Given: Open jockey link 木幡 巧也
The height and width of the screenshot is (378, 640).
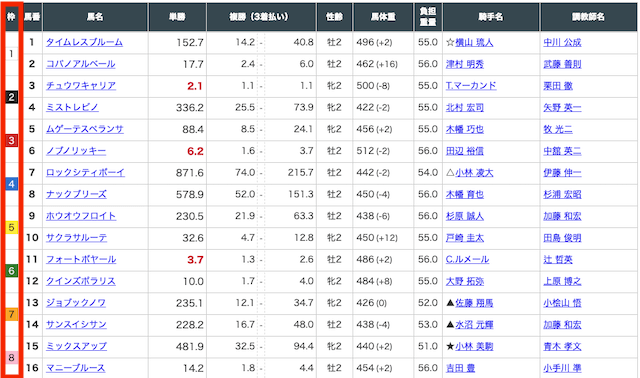Looking at the screenshot, I should click(x=465, y=129).
